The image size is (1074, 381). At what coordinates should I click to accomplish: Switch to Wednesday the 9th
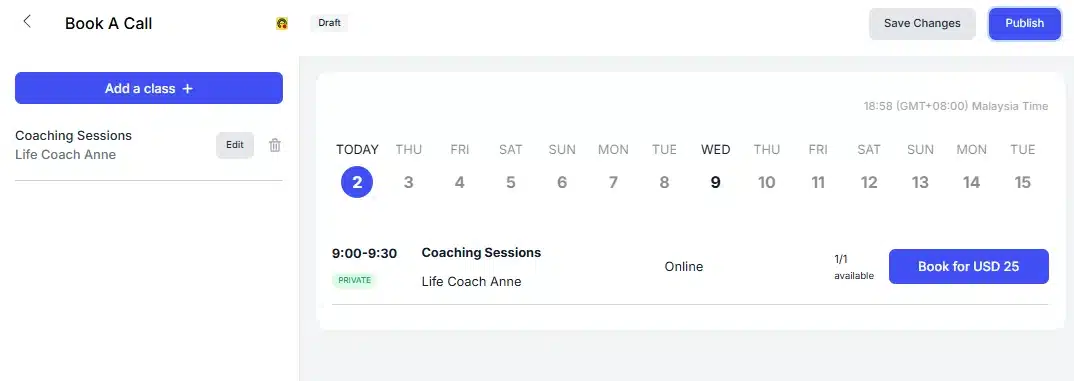tap(715, 182)
